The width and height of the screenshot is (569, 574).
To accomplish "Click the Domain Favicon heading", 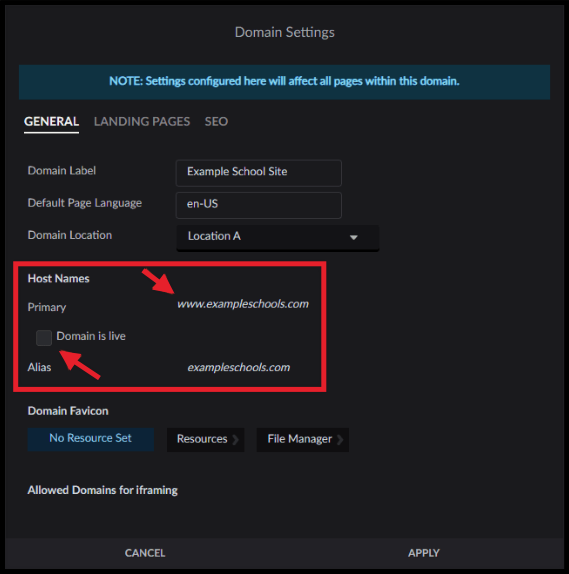I will 68,411.
